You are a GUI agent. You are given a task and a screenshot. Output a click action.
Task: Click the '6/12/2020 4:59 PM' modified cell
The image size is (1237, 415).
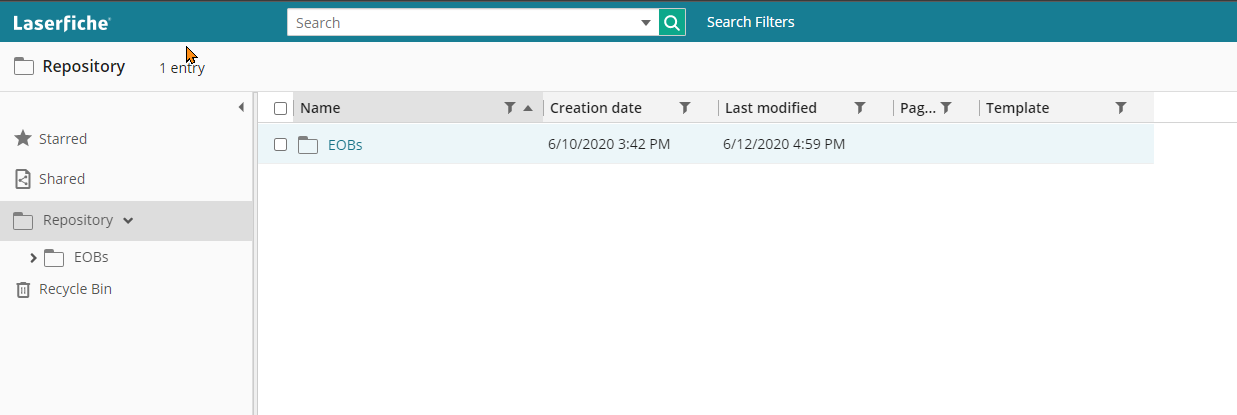coord(784,144)
